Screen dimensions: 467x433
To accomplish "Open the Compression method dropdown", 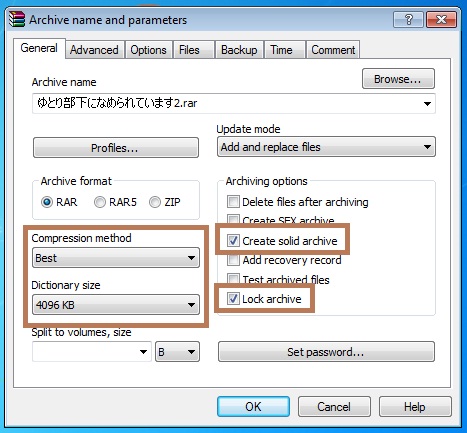I will (x=116, y=258).
